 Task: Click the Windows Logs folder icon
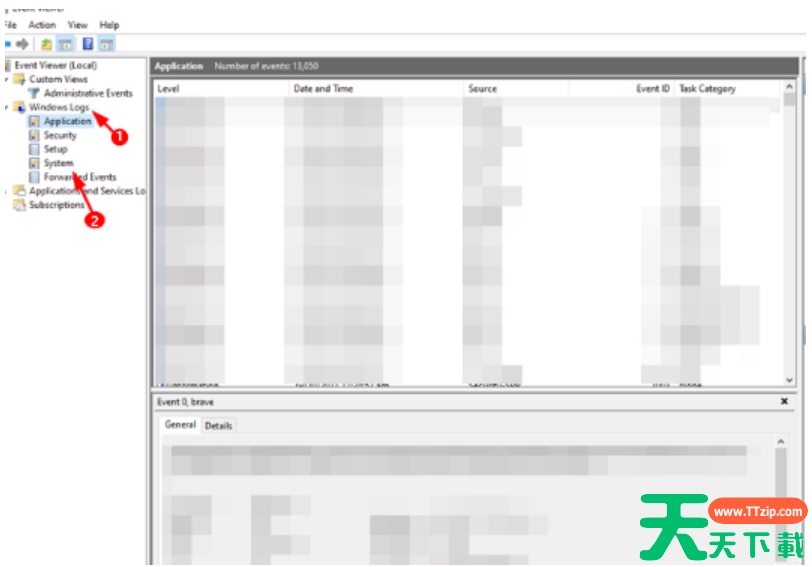(19, 107)
